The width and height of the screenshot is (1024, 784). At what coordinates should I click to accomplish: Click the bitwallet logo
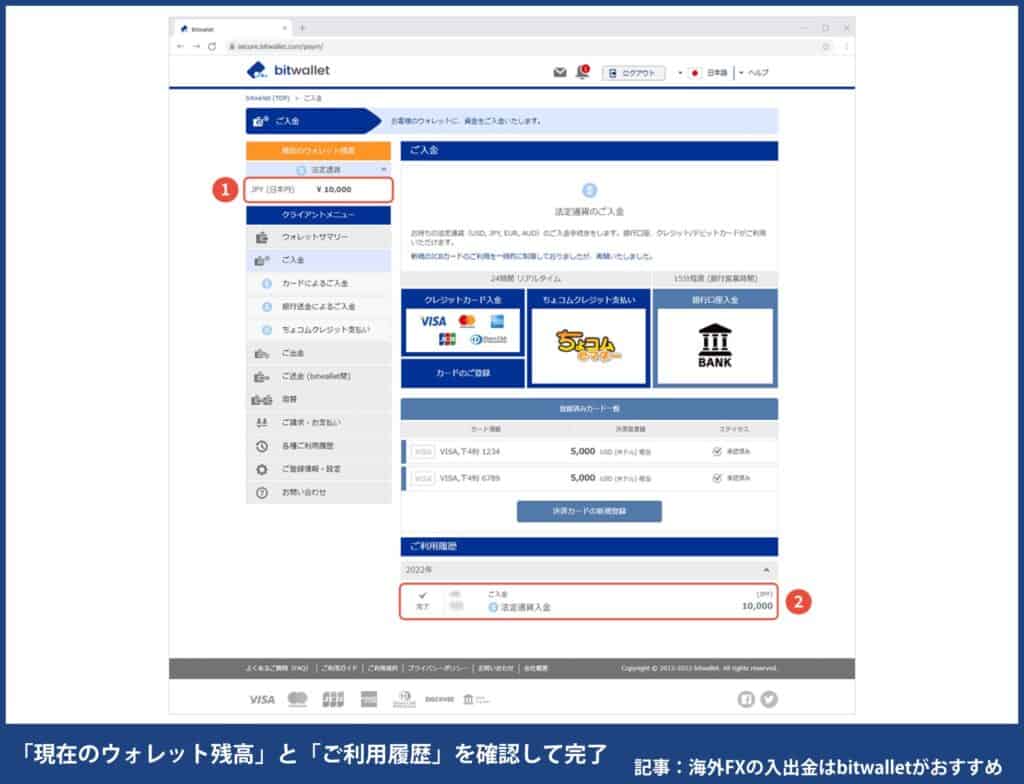[x=288, y=71]
